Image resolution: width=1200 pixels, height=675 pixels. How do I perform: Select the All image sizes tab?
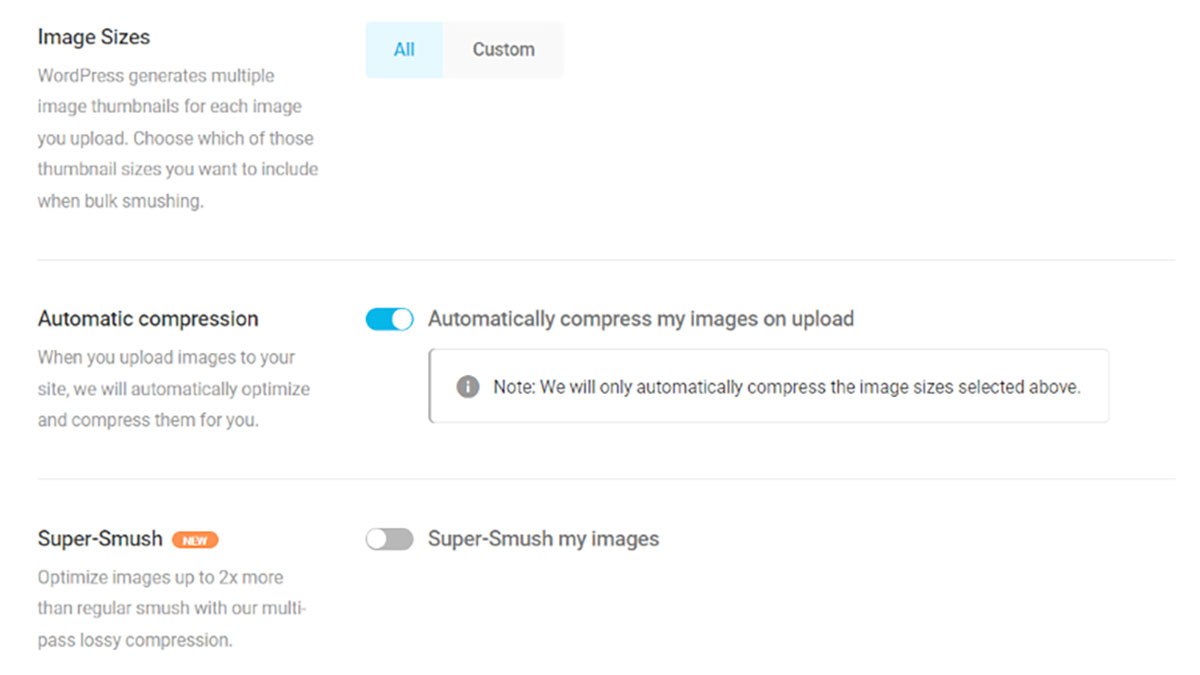pos(404,49)
